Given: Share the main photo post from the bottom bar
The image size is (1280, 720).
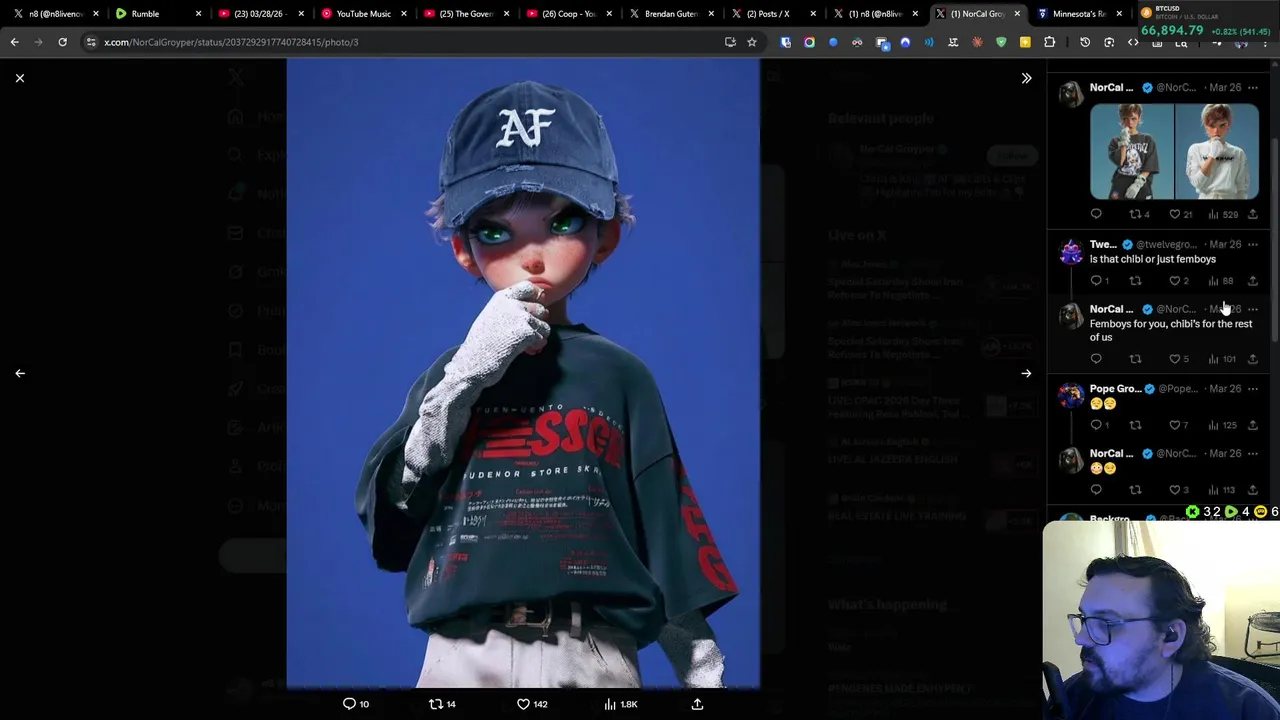Looking at the screenshot, I should 697,704.
